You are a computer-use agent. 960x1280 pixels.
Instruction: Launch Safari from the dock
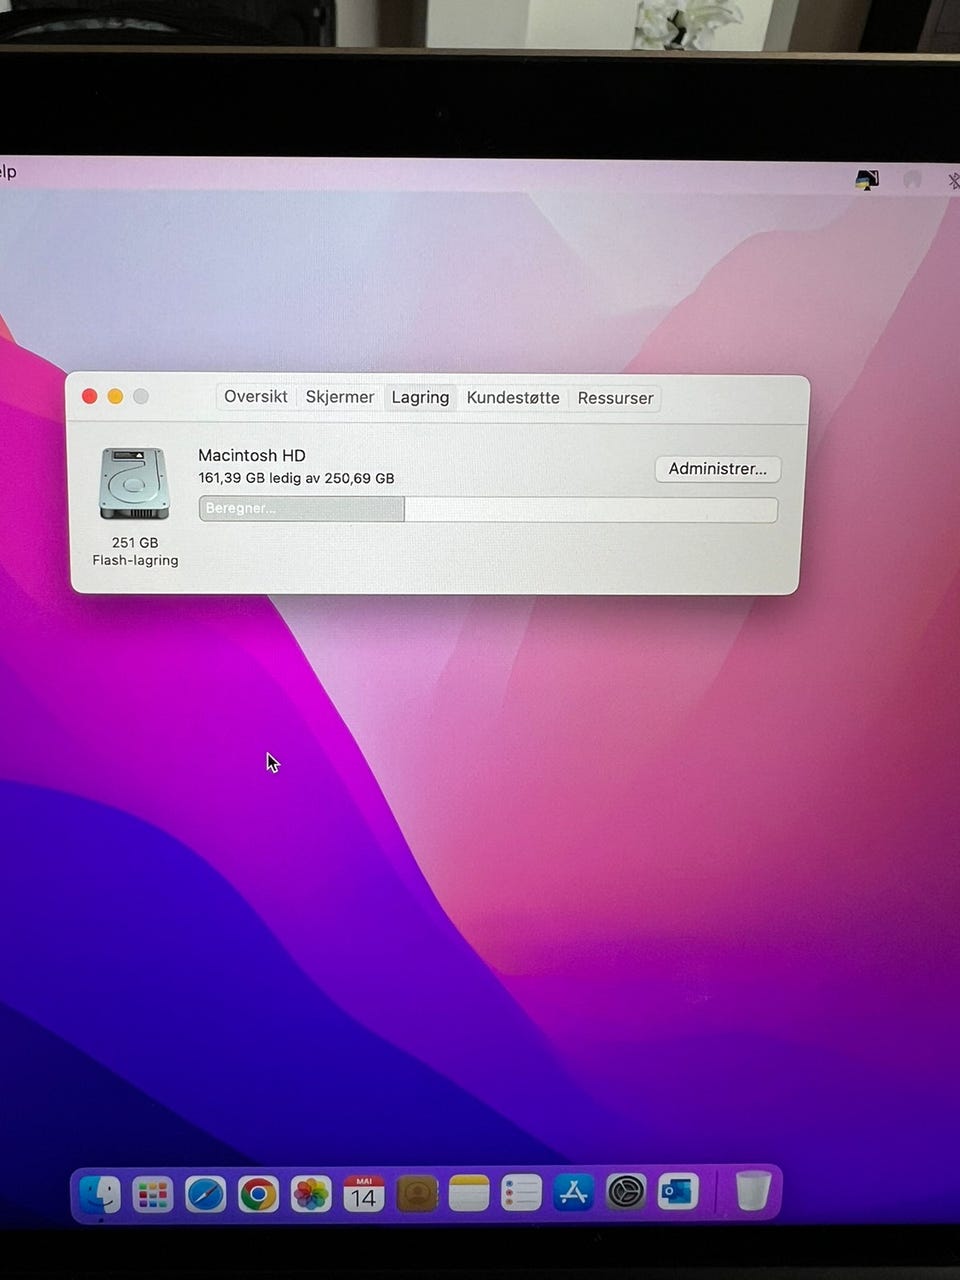click(206, 1194)
